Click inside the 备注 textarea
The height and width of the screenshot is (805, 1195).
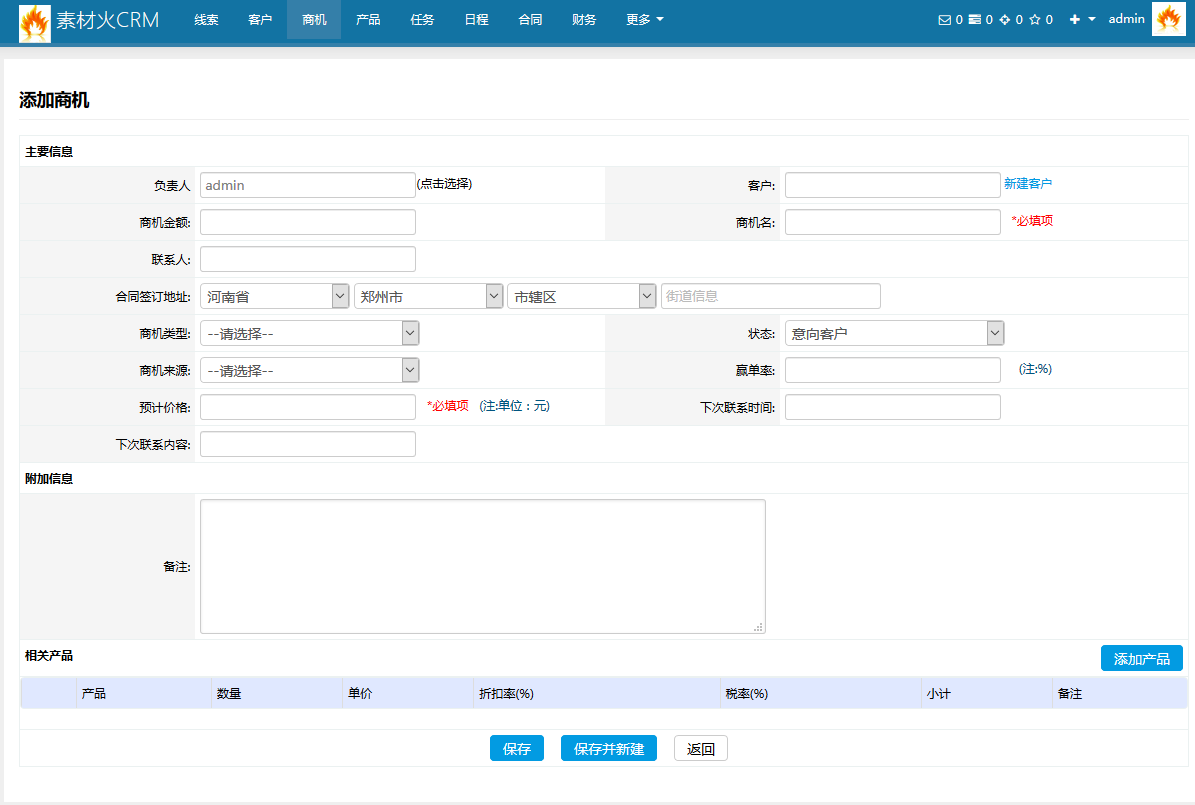[x=482, y=566]
